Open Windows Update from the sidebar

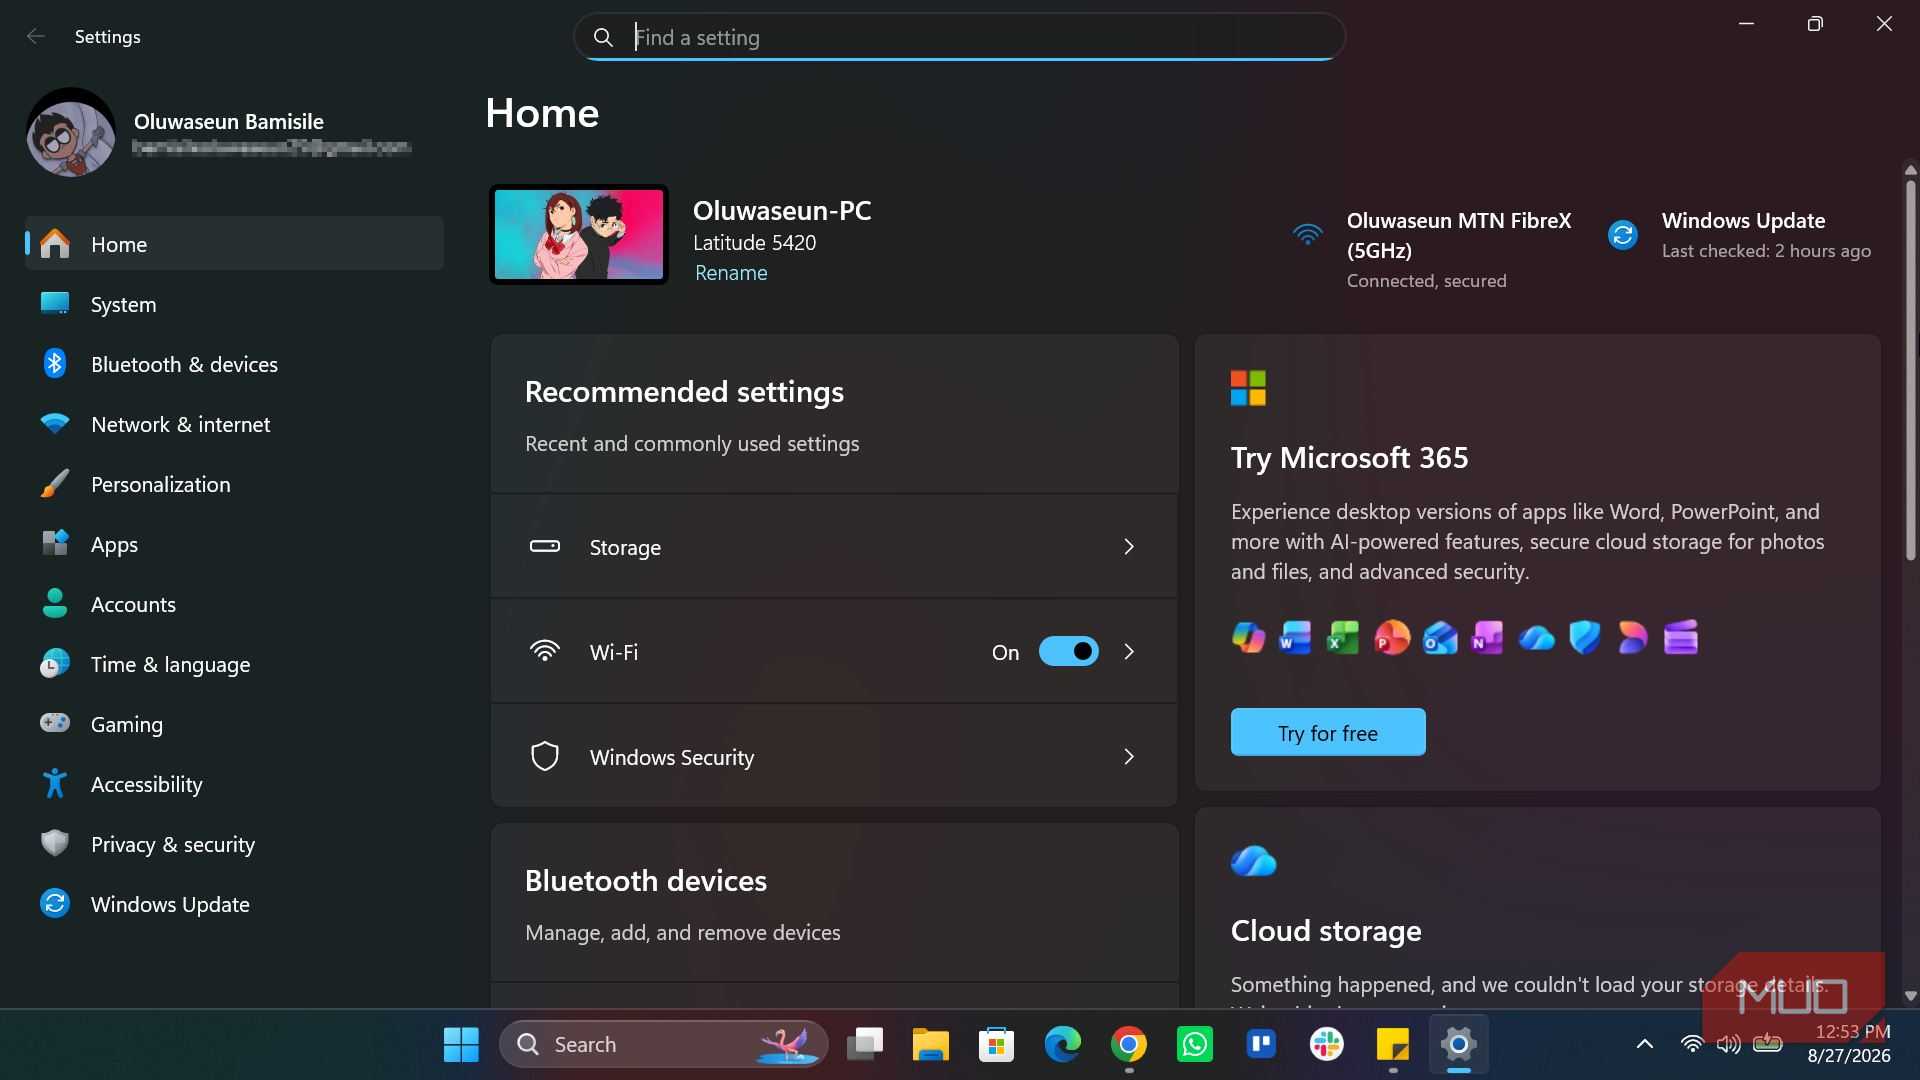pyautogui.click(x=234, y=904)
